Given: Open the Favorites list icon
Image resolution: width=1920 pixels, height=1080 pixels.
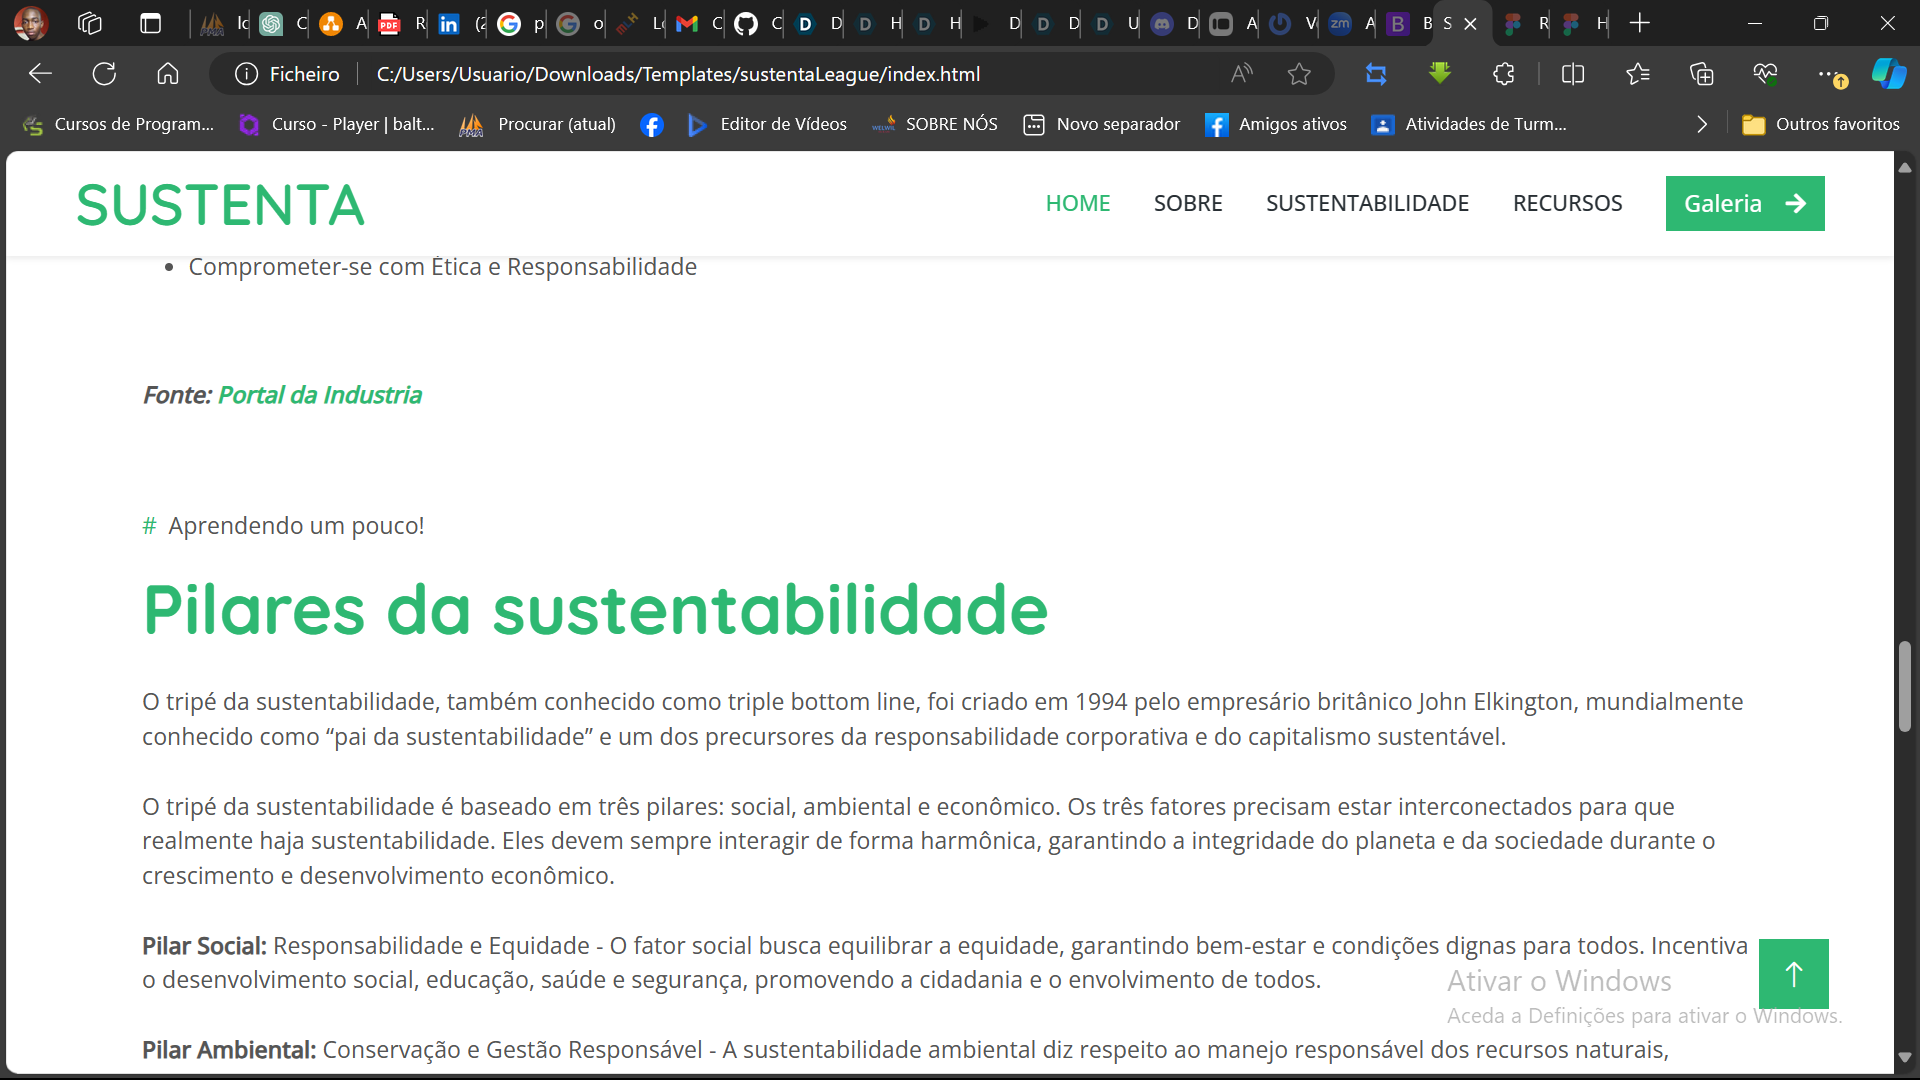Looking at the screenshot, I should 1638,74.
